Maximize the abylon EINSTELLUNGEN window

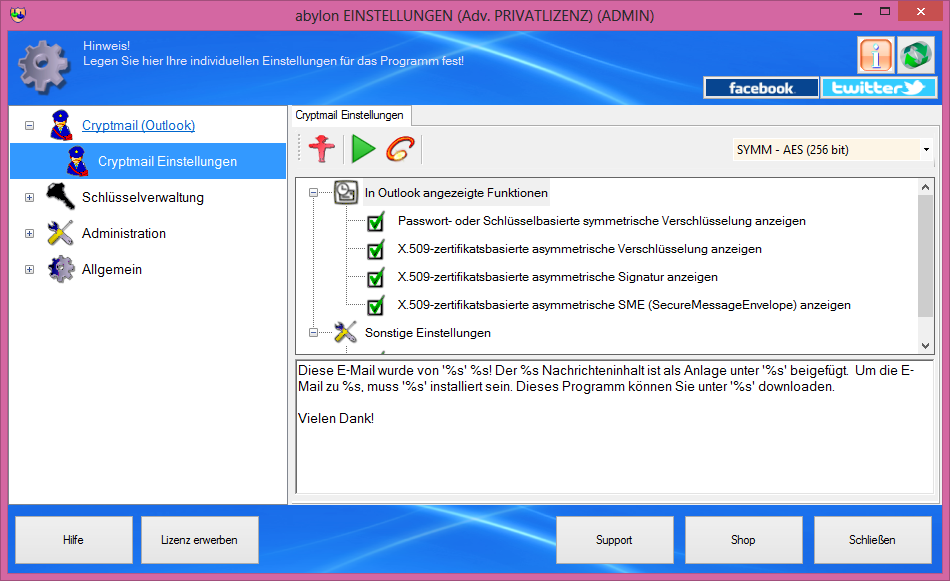[x=885, y=12]
